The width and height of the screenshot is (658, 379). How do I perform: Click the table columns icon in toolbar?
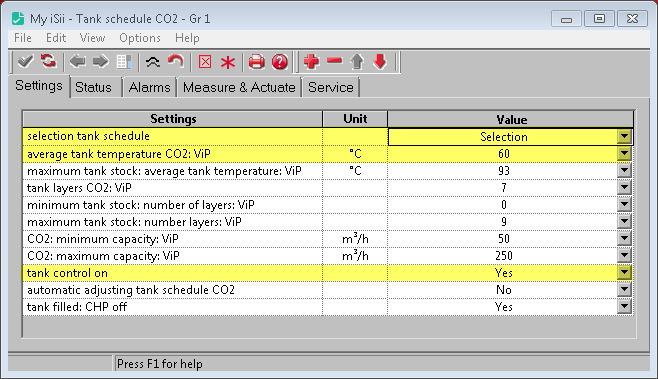click(124, 62)
